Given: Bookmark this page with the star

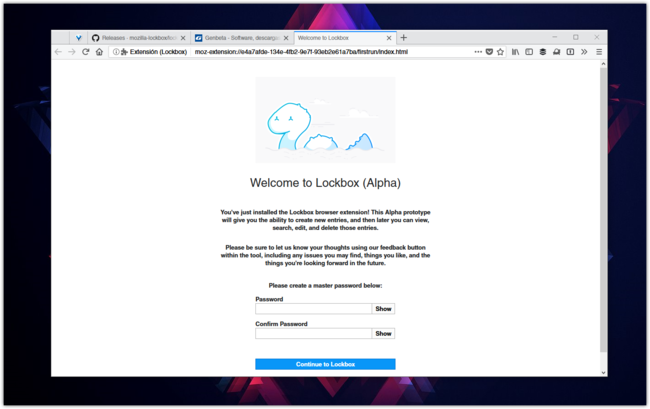Looking at the screenshot, I should click(500, 52).
